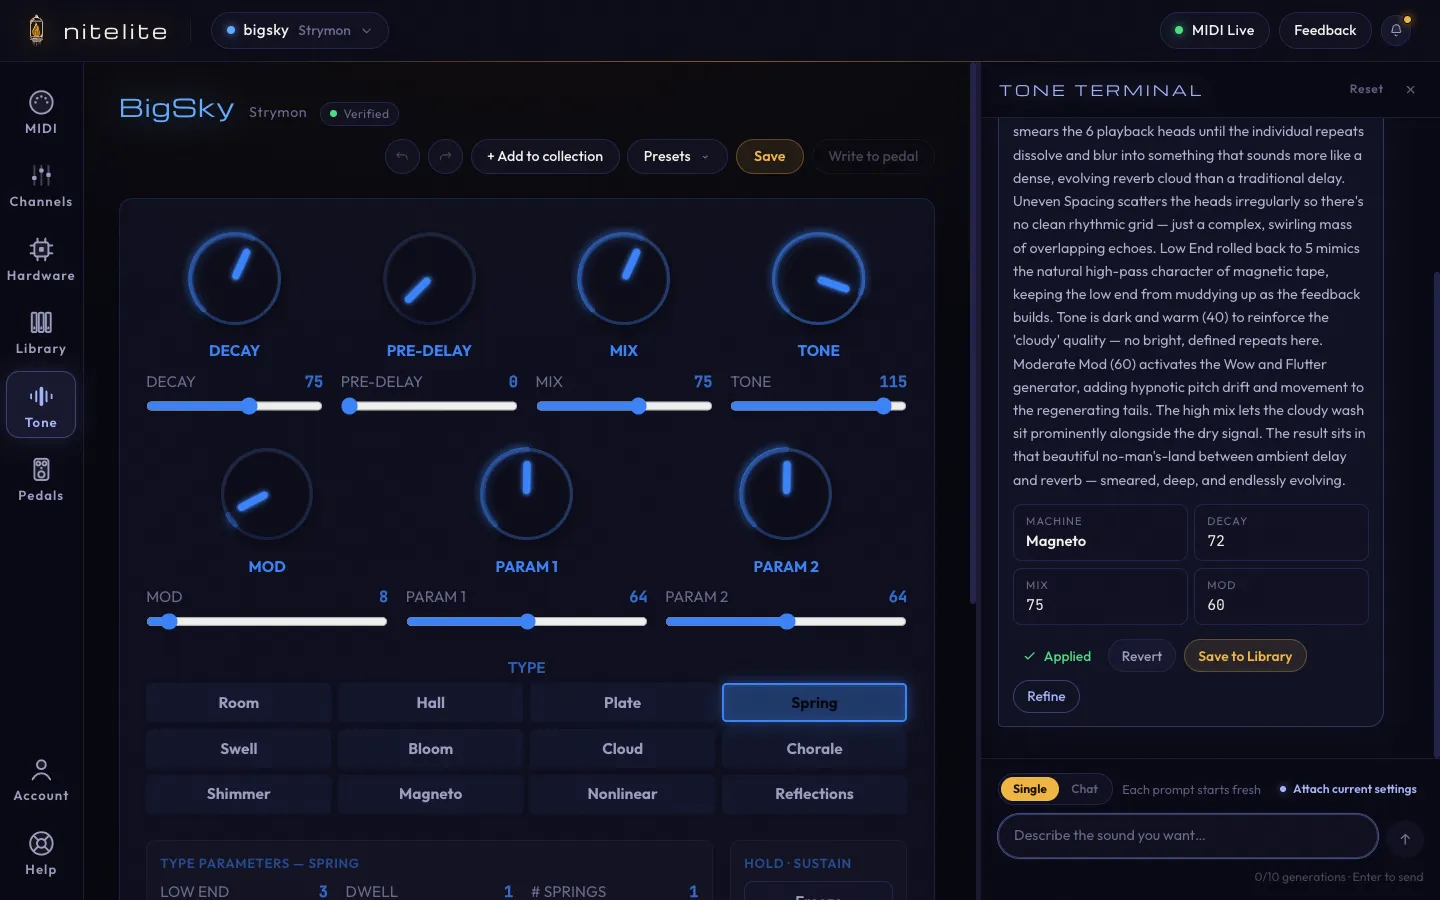Click Add to collection
Screen dimensions: 1440x900
(545, 156)
